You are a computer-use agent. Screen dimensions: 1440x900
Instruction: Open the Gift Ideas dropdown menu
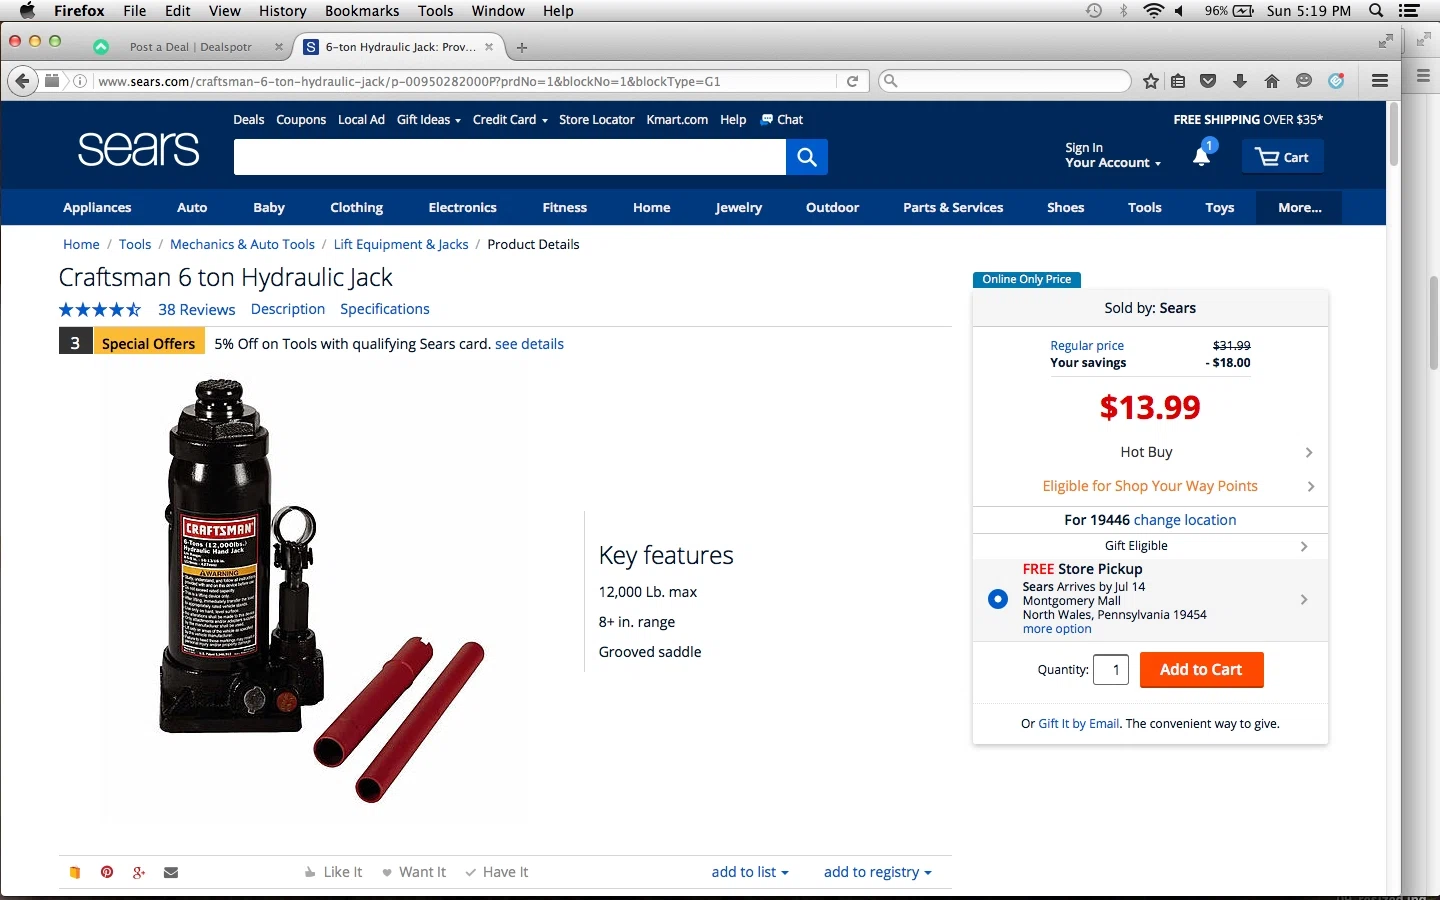click(x=429, y=119)
